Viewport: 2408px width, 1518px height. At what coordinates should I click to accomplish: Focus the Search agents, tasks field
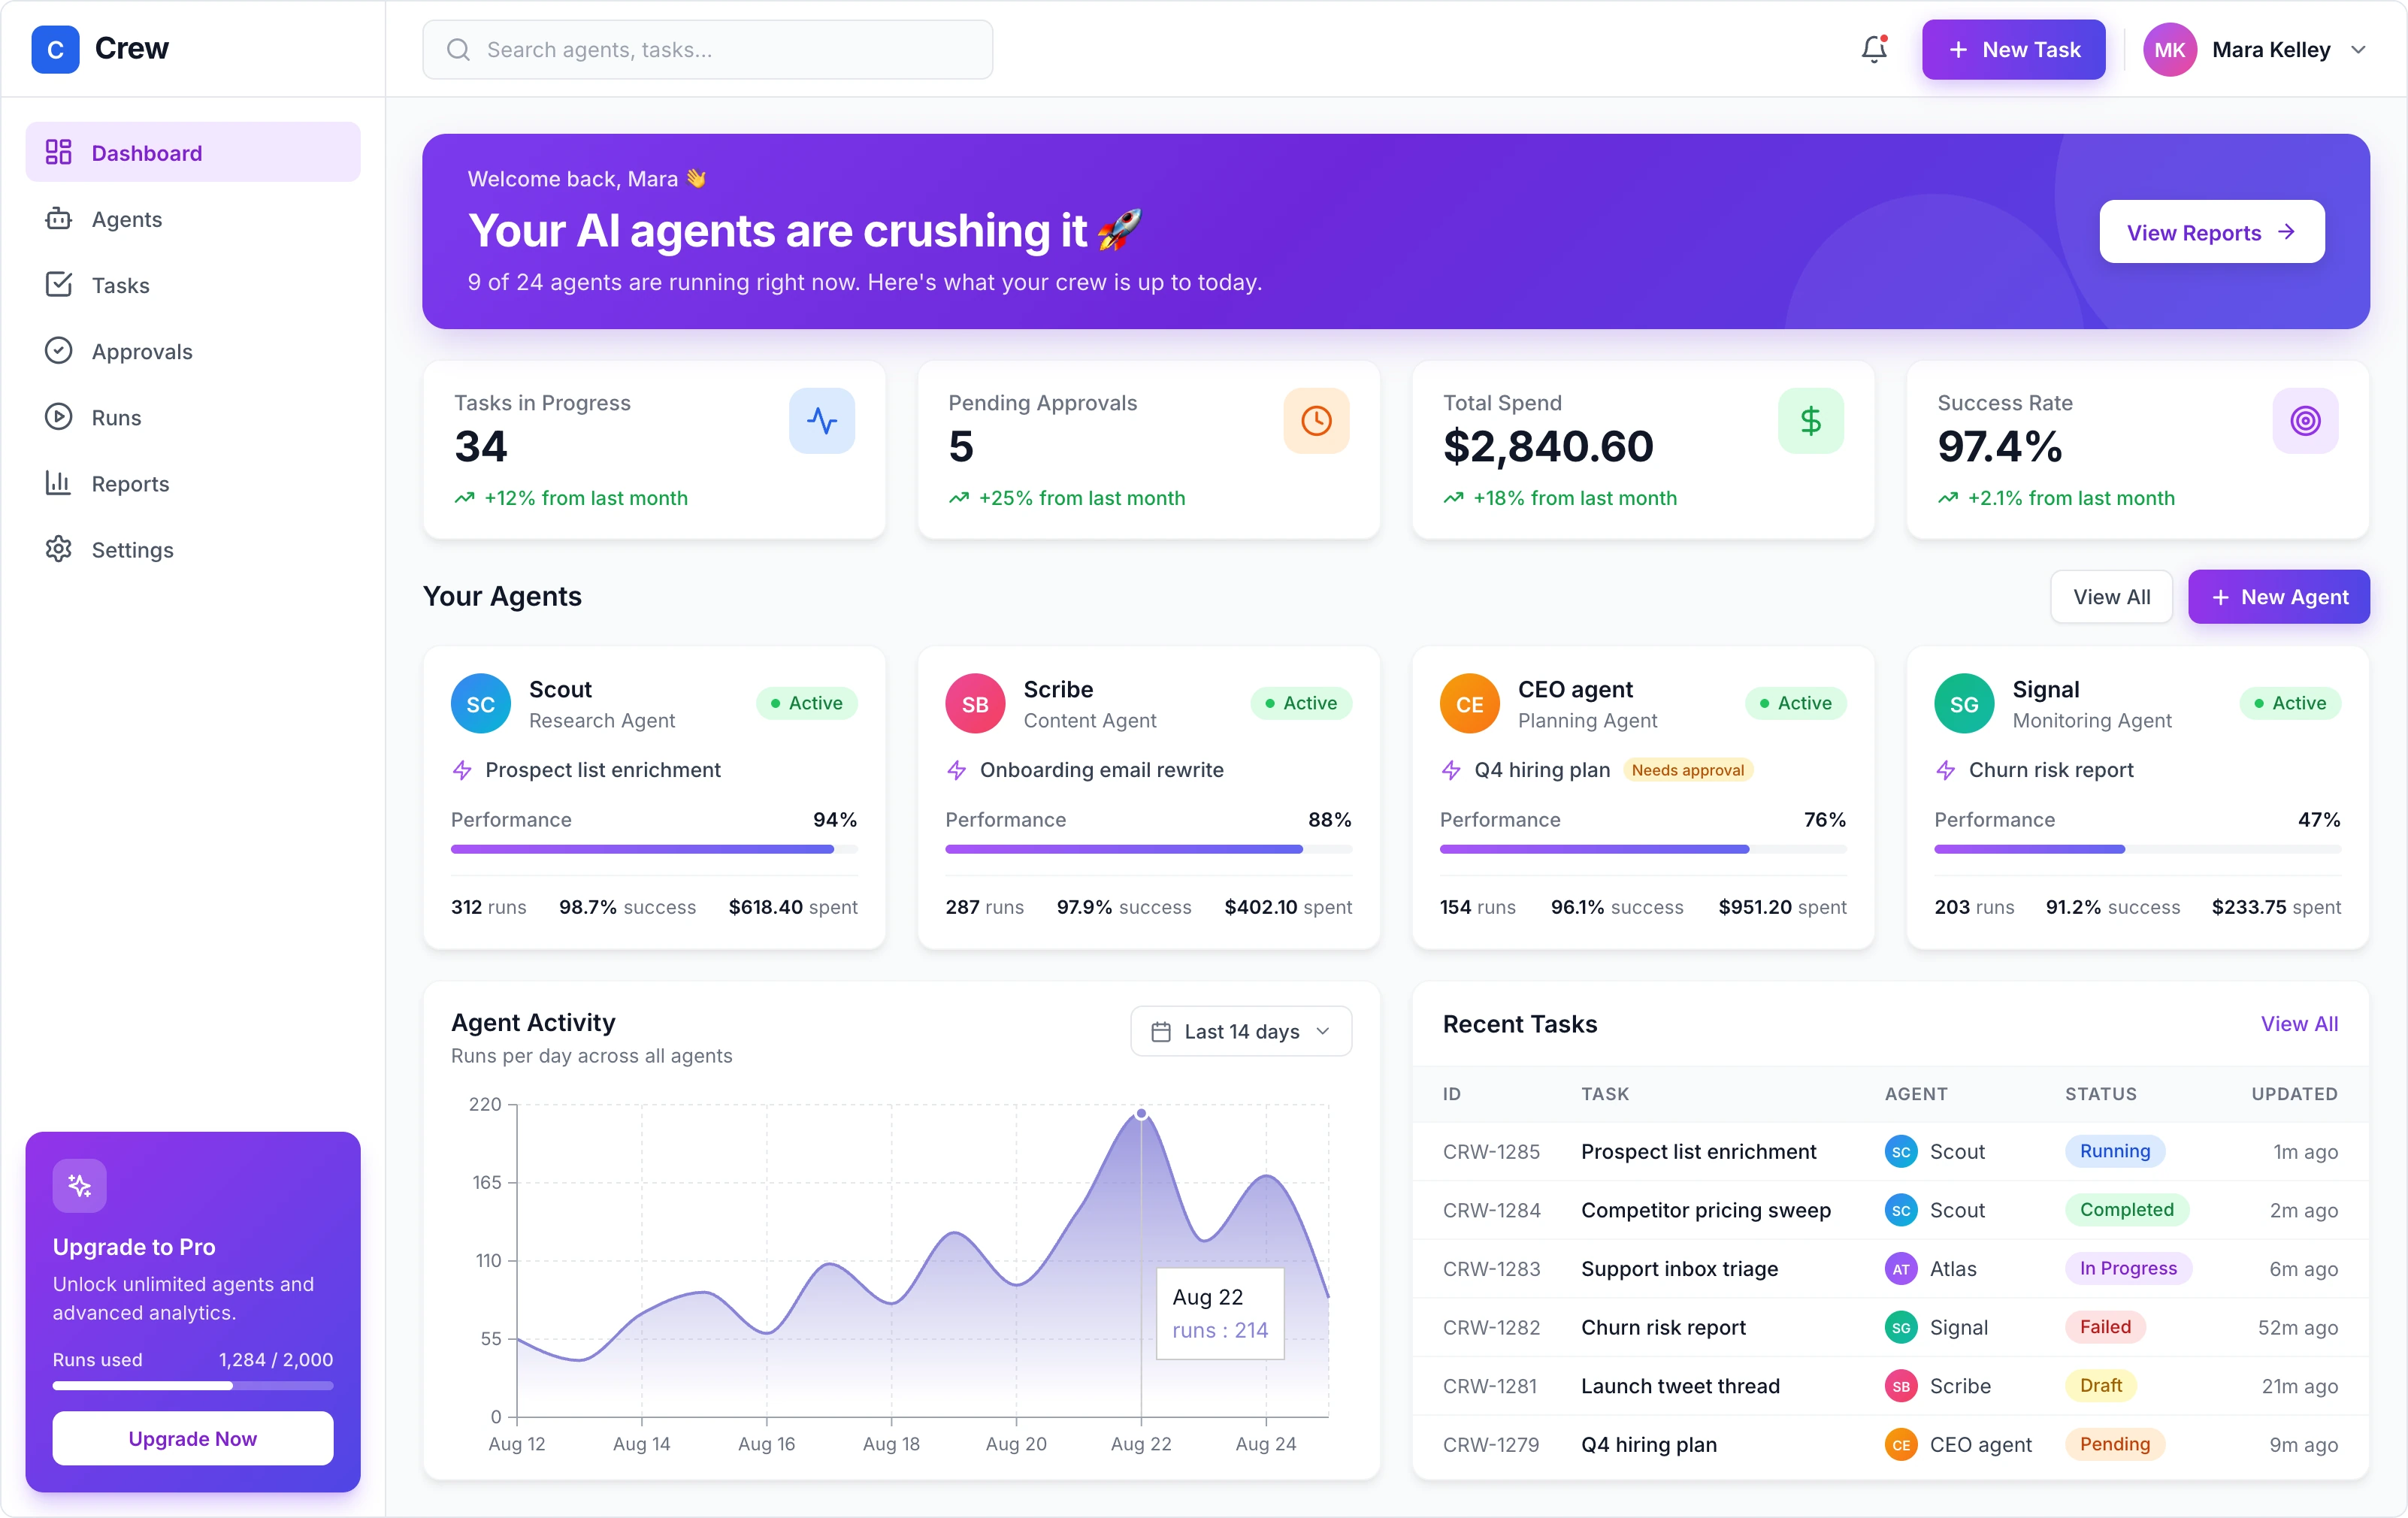tap(707, 50)
